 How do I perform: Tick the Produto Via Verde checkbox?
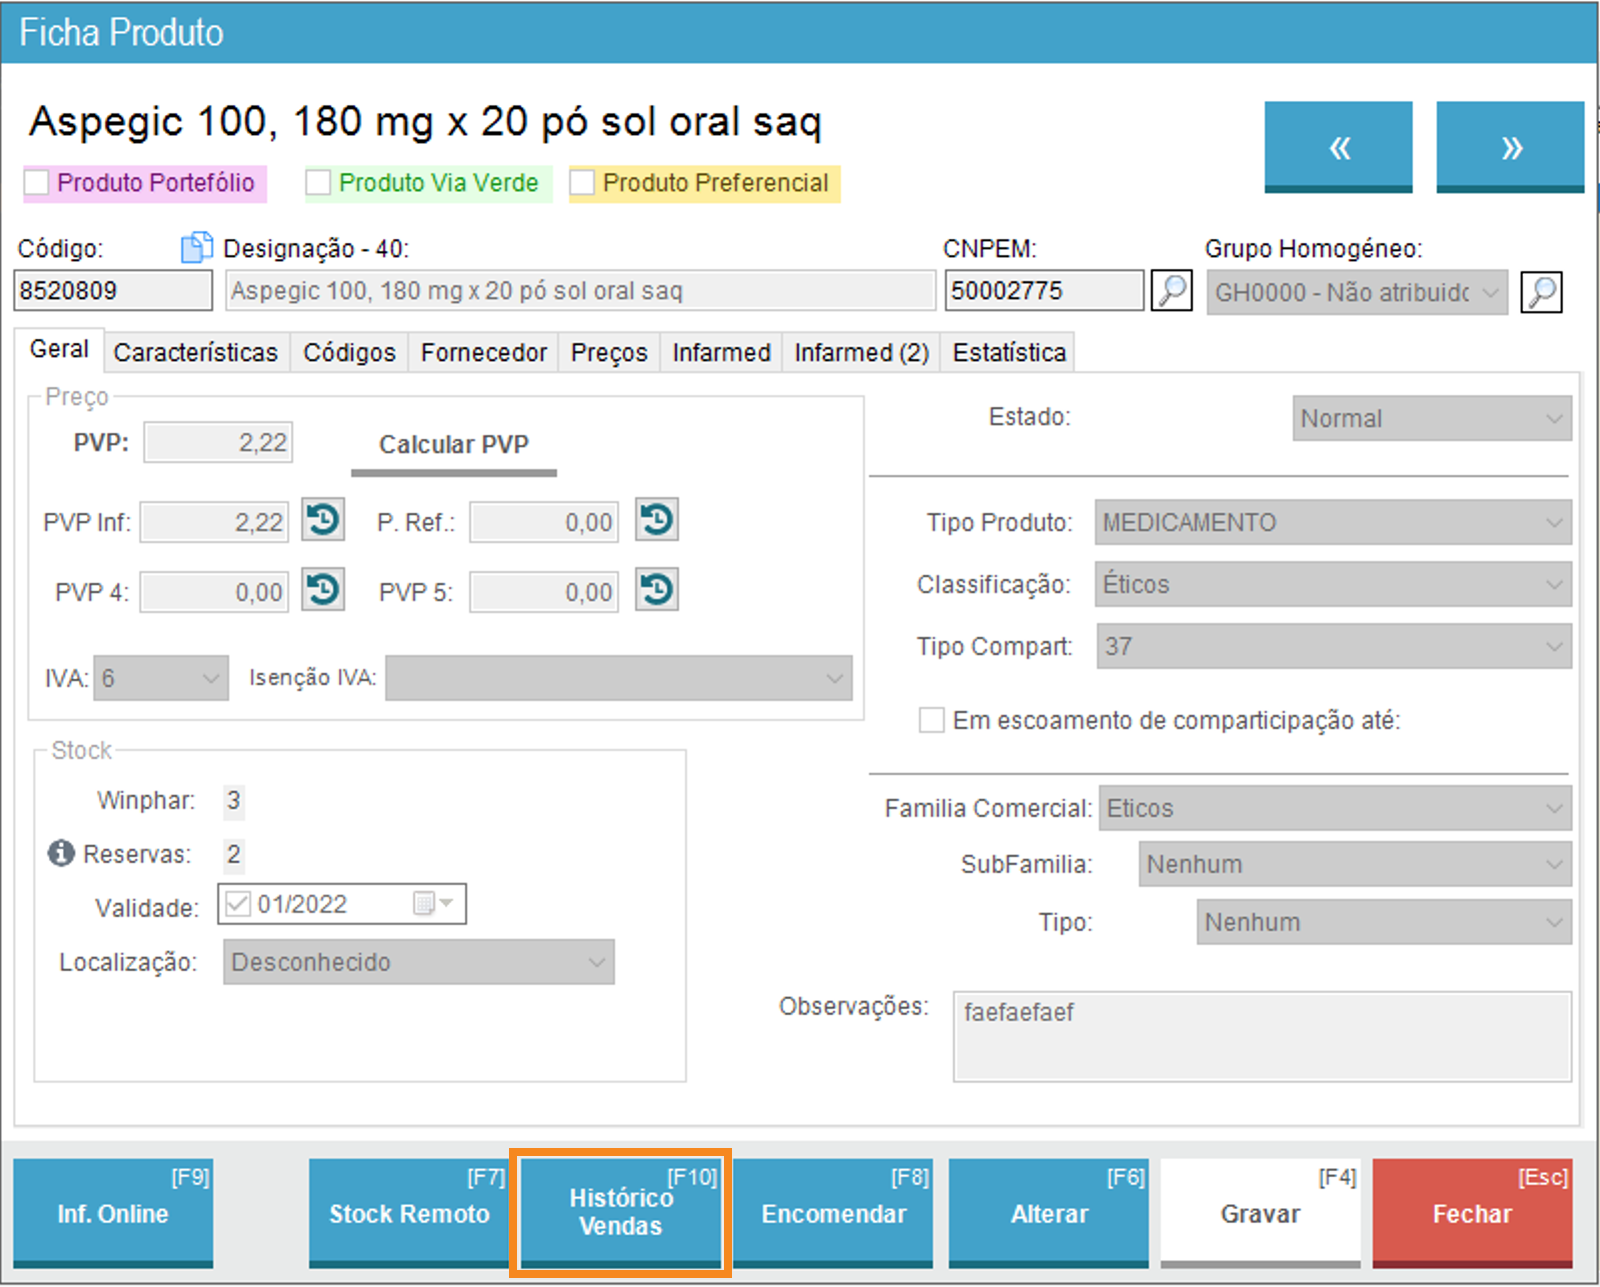pos(318,183)
